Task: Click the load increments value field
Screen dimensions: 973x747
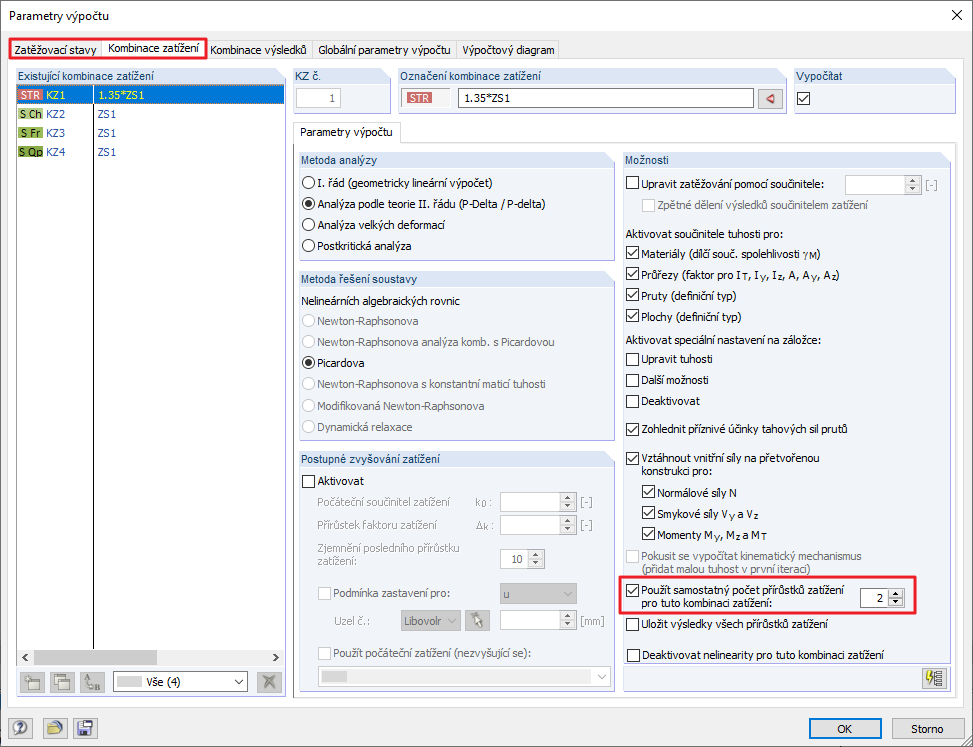Action: point(874,598)
